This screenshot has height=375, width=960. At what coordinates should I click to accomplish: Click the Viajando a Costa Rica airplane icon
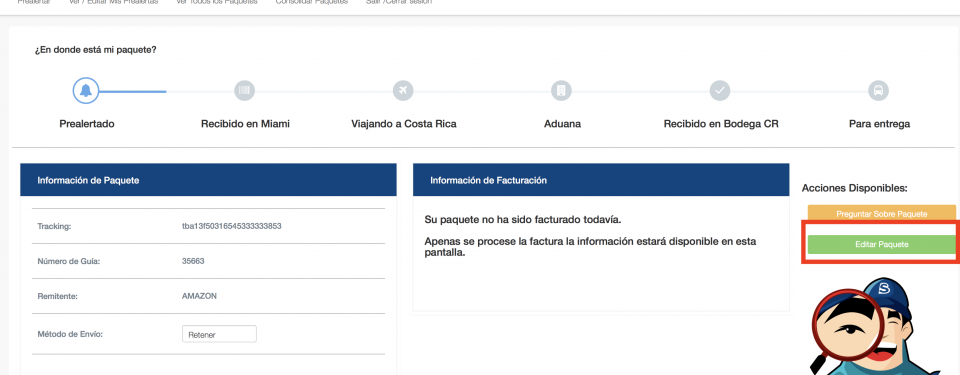click(x=403, y=91)
